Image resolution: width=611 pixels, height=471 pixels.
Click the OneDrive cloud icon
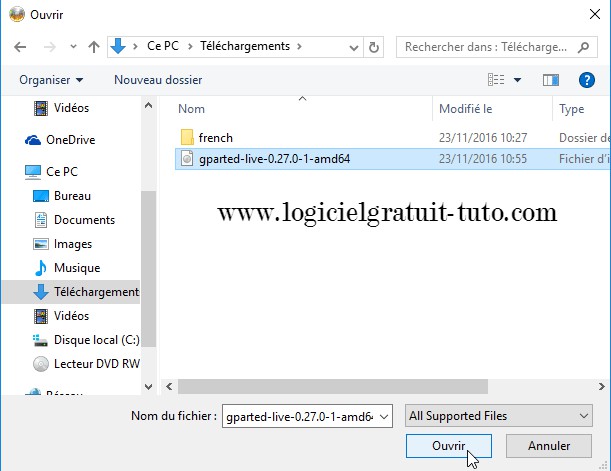coord(33,140)
